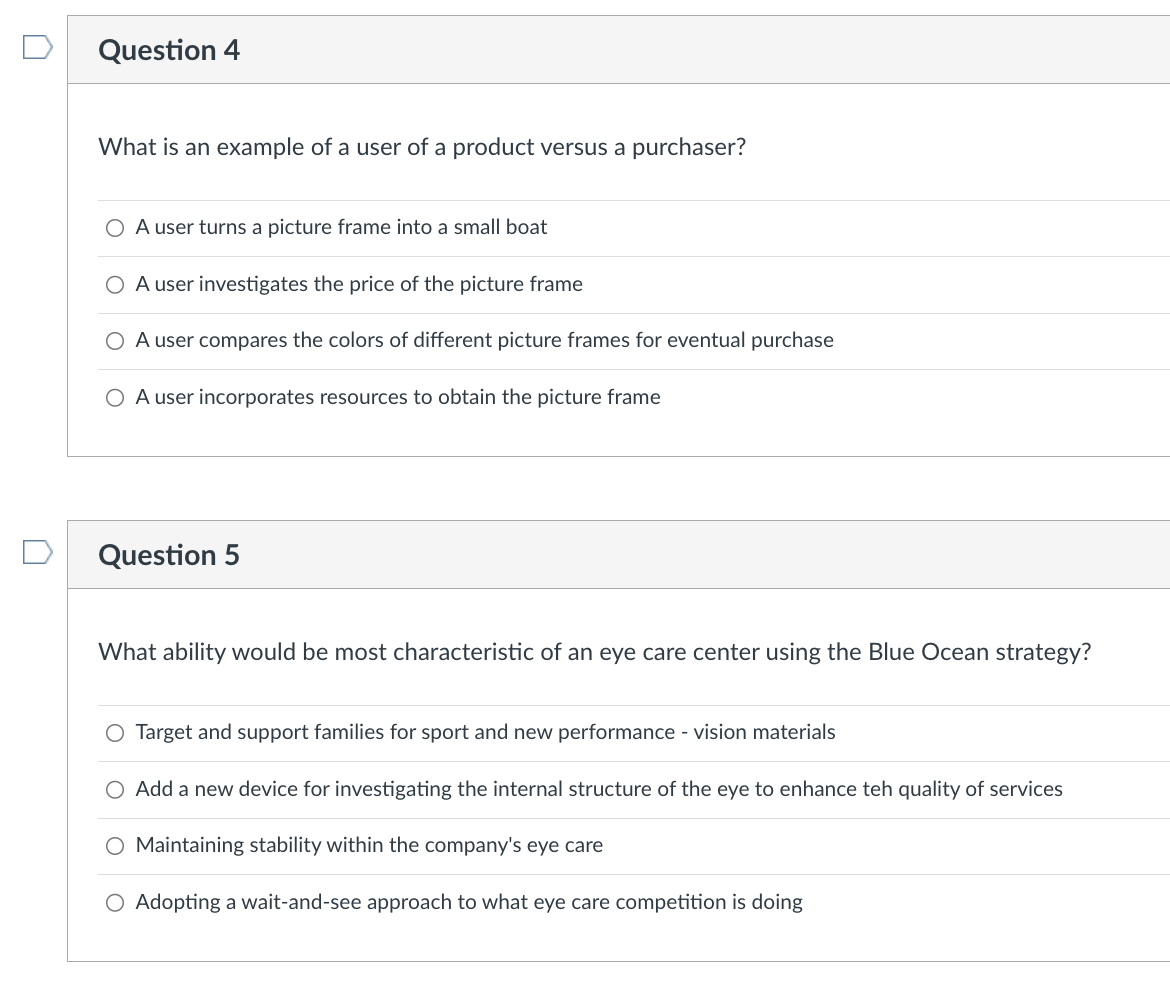Click the label 'obtain the picture frame'
The width and height of the screenshot is (1170, 1002).
[x=549, y=397]
